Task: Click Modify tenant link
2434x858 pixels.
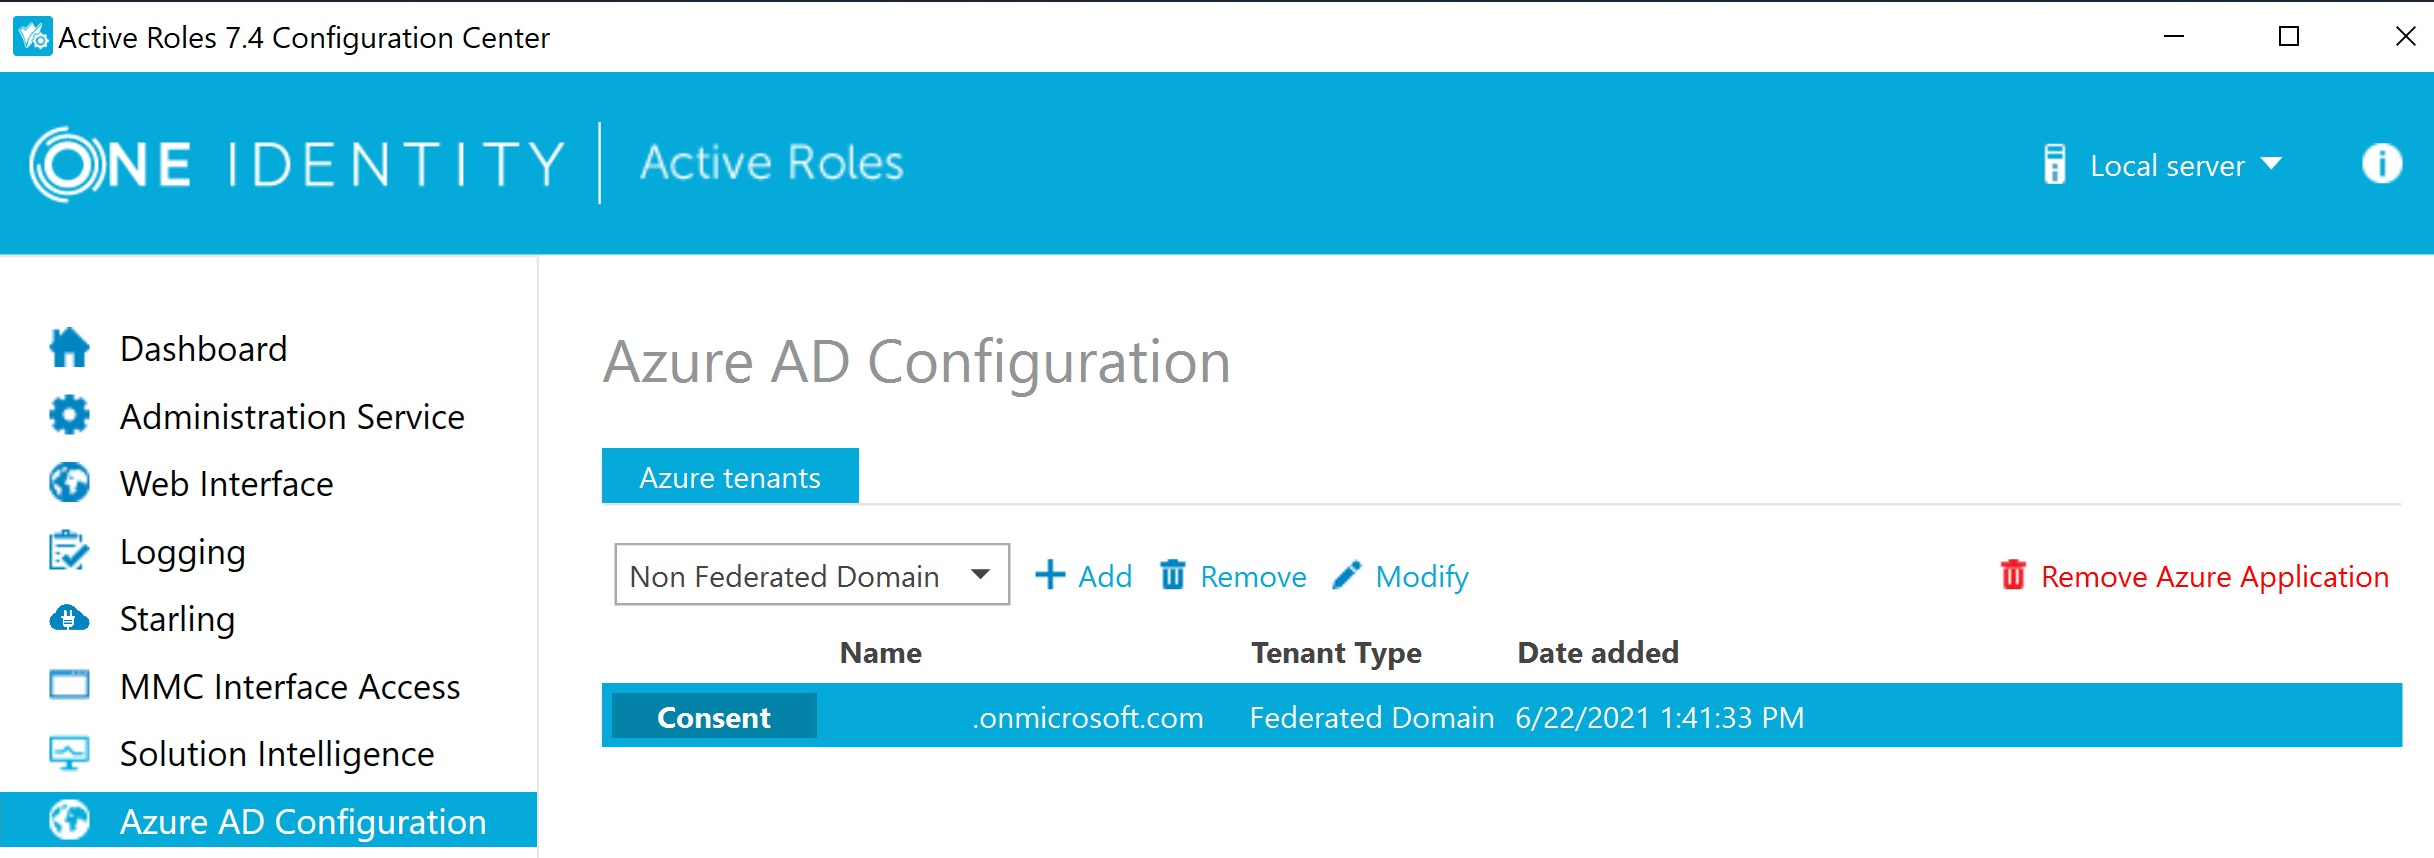Action: [1421, 577]
